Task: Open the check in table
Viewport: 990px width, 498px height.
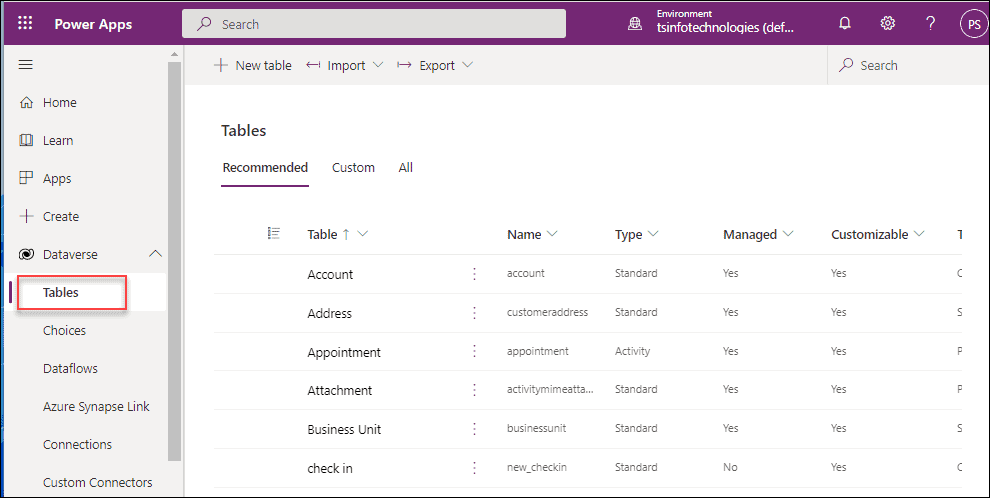Action: pos(330,468)
